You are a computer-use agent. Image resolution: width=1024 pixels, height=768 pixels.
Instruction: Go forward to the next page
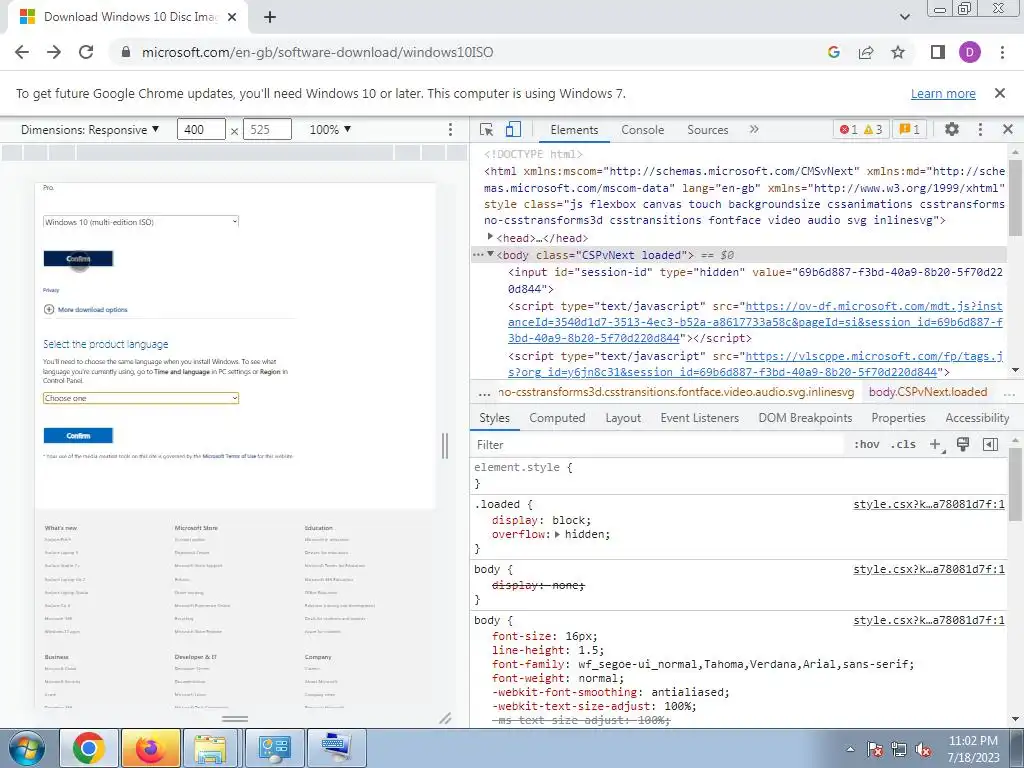(x=54, y=52)
